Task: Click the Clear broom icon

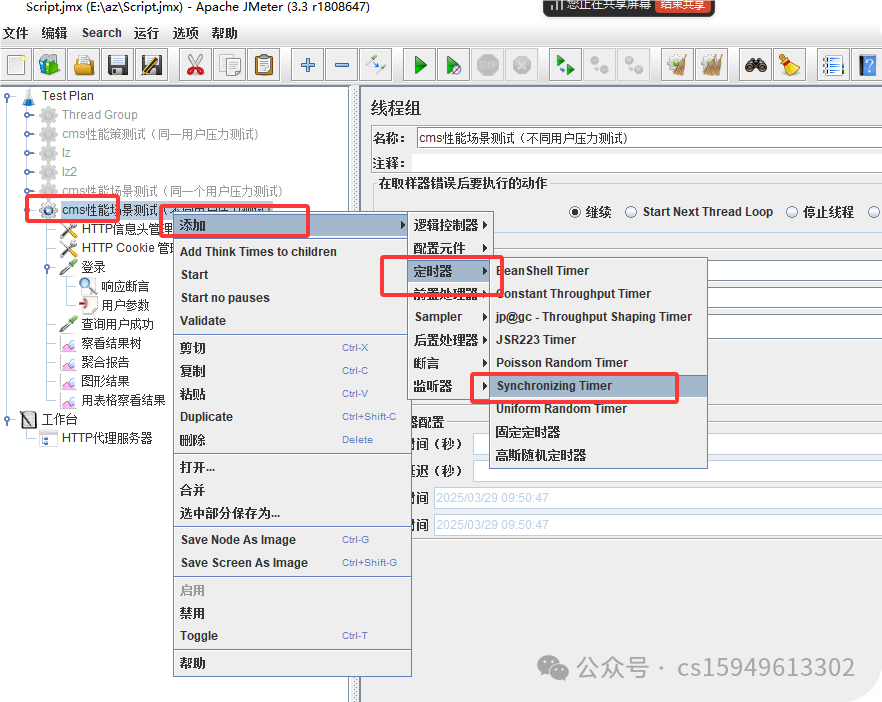Action: (677, 65)
